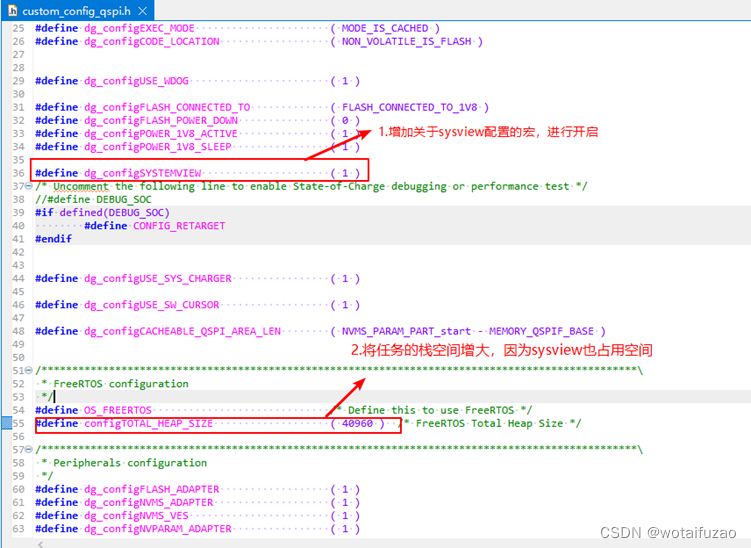The height and width of the screenshot is (548, 751).
Task: Place cursor on dg_configSYSTEMVIEW macro name
Action: (x=143, y=173)
